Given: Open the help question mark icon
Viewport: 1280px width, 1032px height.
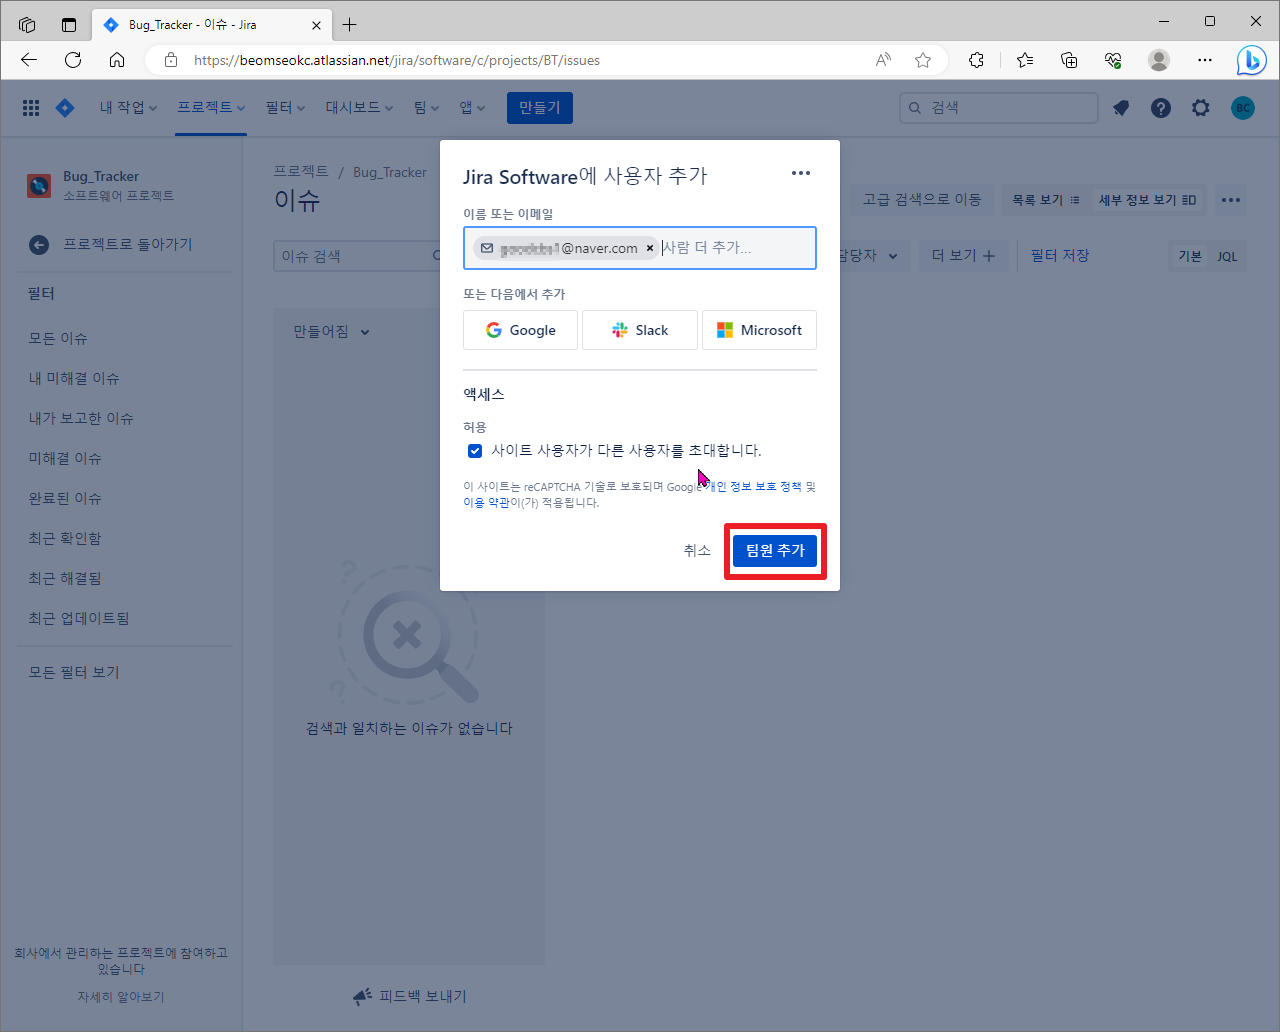Looking at the screenshot, I should tap(1161, 108).
